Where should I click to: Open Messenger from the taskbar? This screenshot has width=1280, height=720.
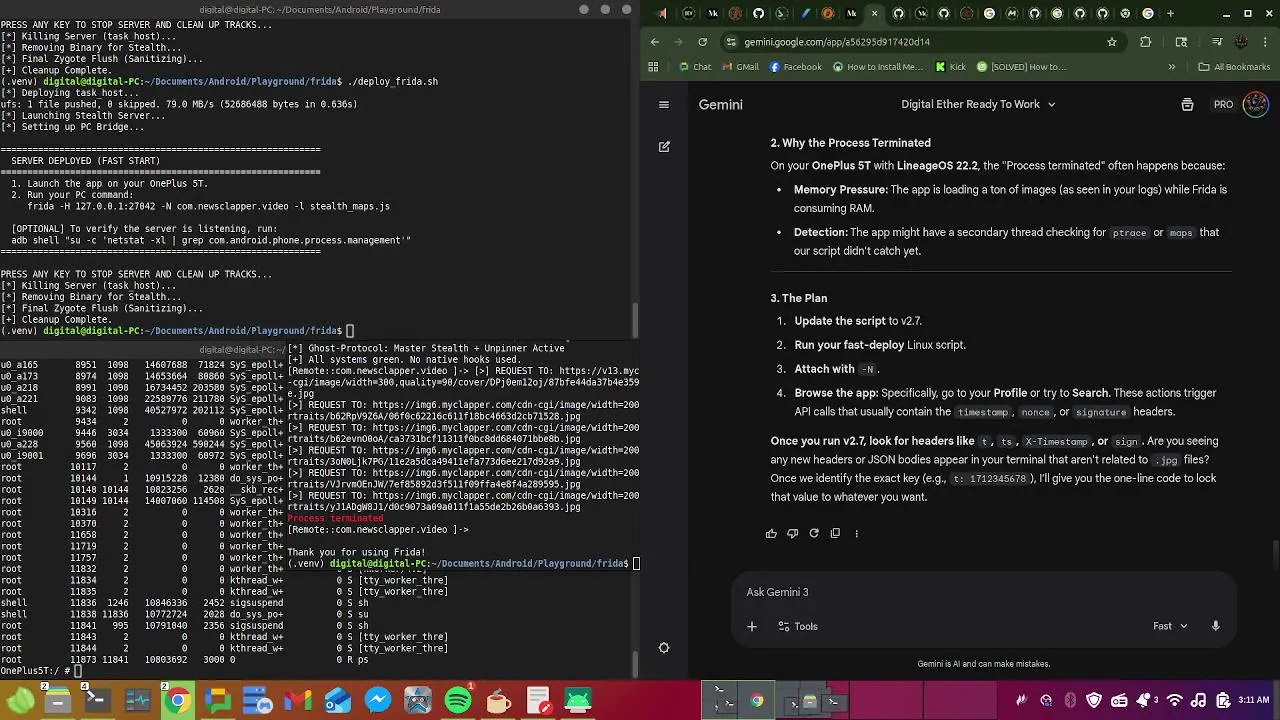(378, 701)
